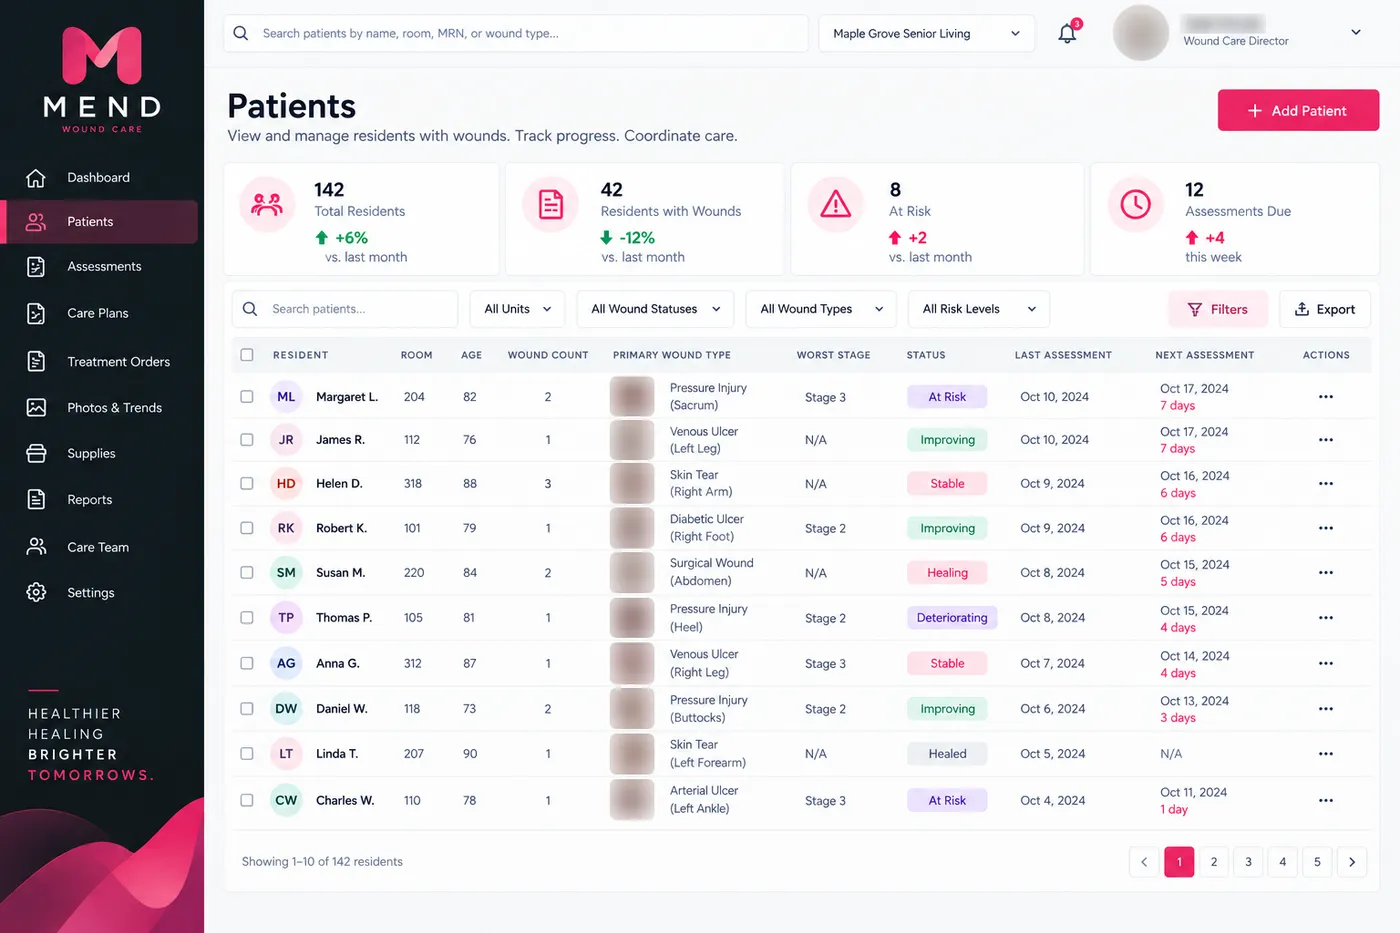Click the Assessments Due clock icon
The width and height of the screenshot is (1400, 933).
tap(1135, 204)
